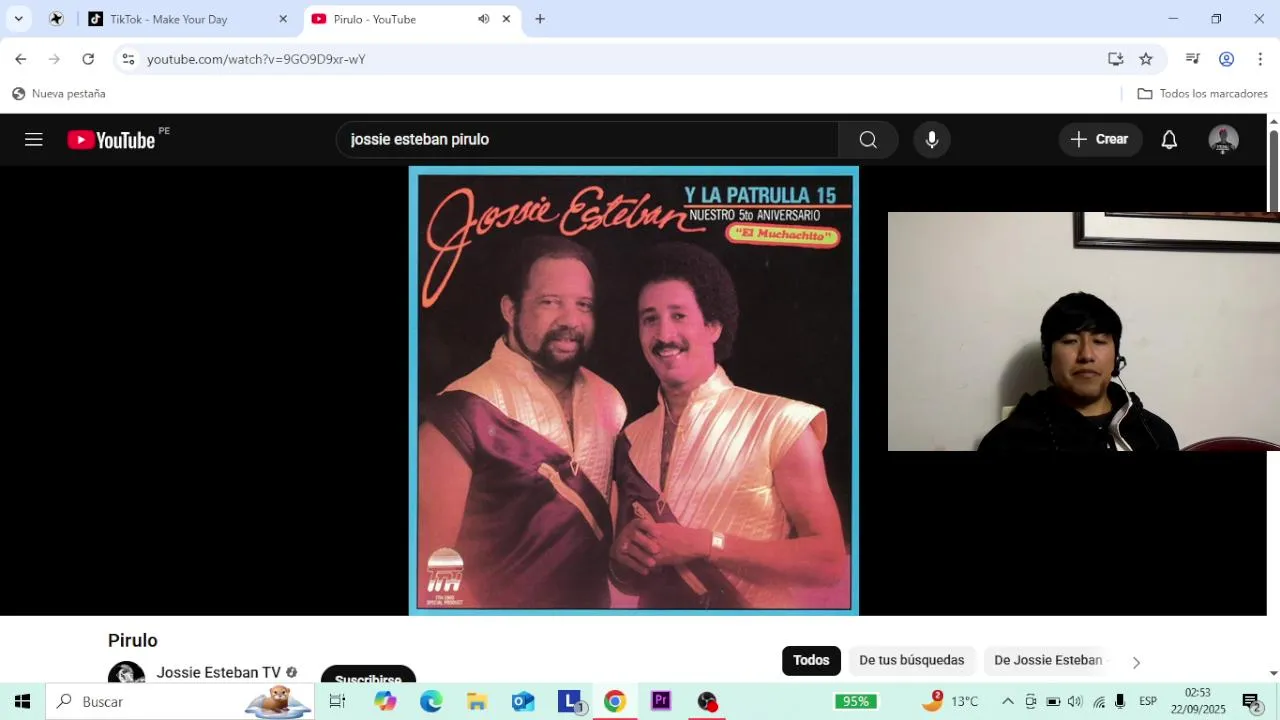Click the Crear button

pyautogui.click(x=1100, y=140)
